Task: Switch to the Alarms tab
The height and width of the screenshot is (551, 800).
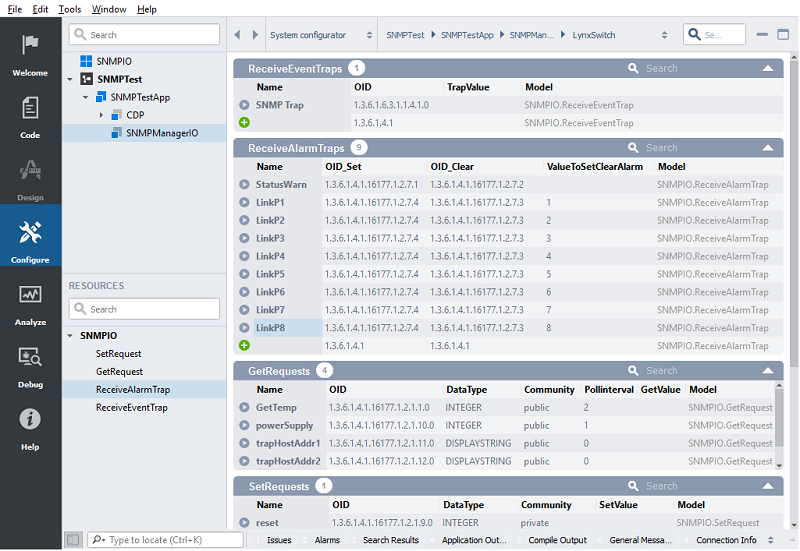Action: pyautogui.click(x=327, y=540)
